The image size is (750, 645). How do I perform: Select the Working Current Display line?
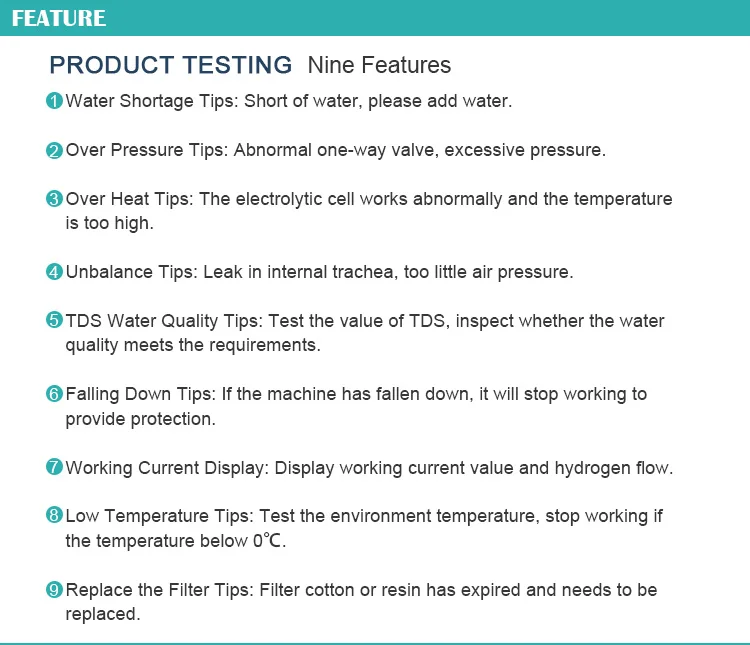369,467
